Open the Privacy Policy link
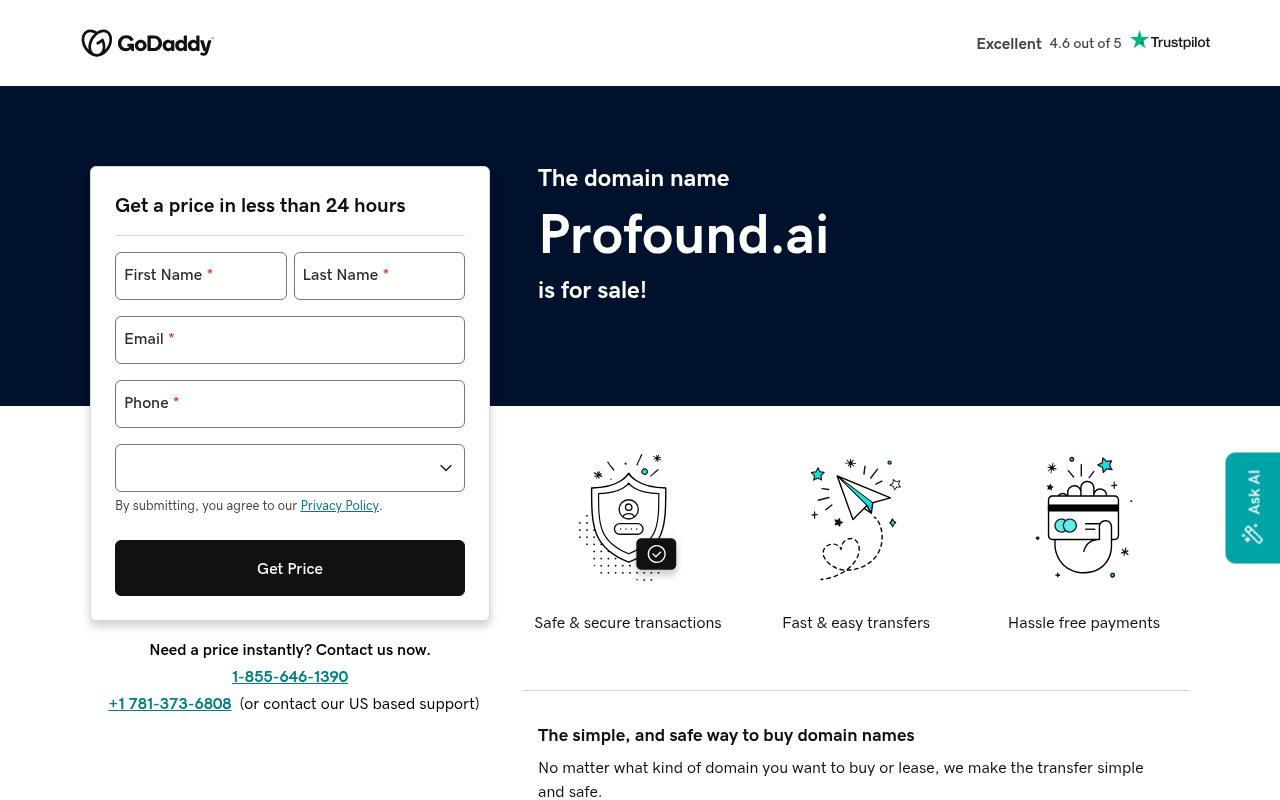The height and width of the screenshot is (800, 1280). click(x=339, y=505)
